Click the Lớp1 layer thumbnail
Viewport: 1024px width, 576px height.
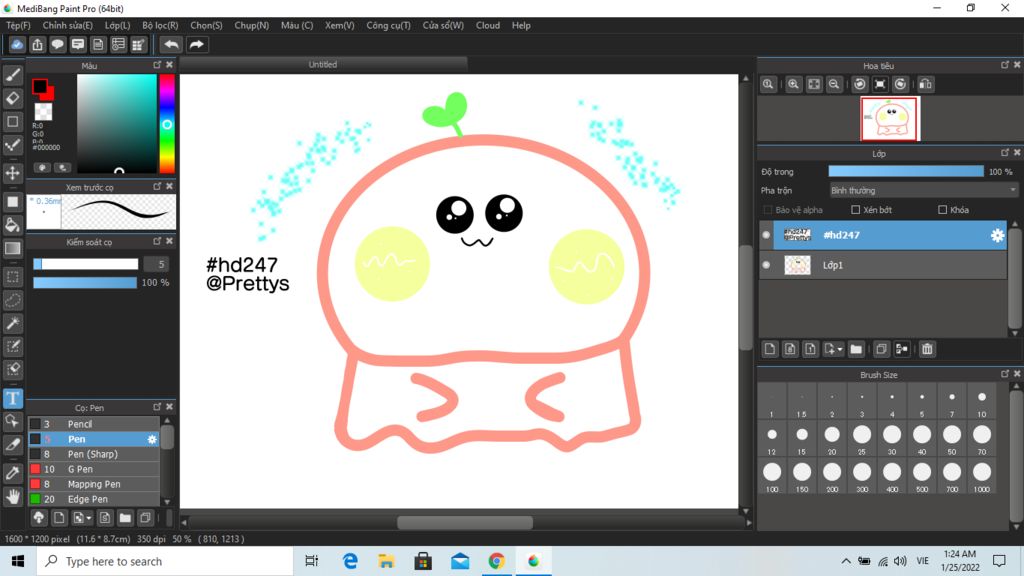pos(797,265)
